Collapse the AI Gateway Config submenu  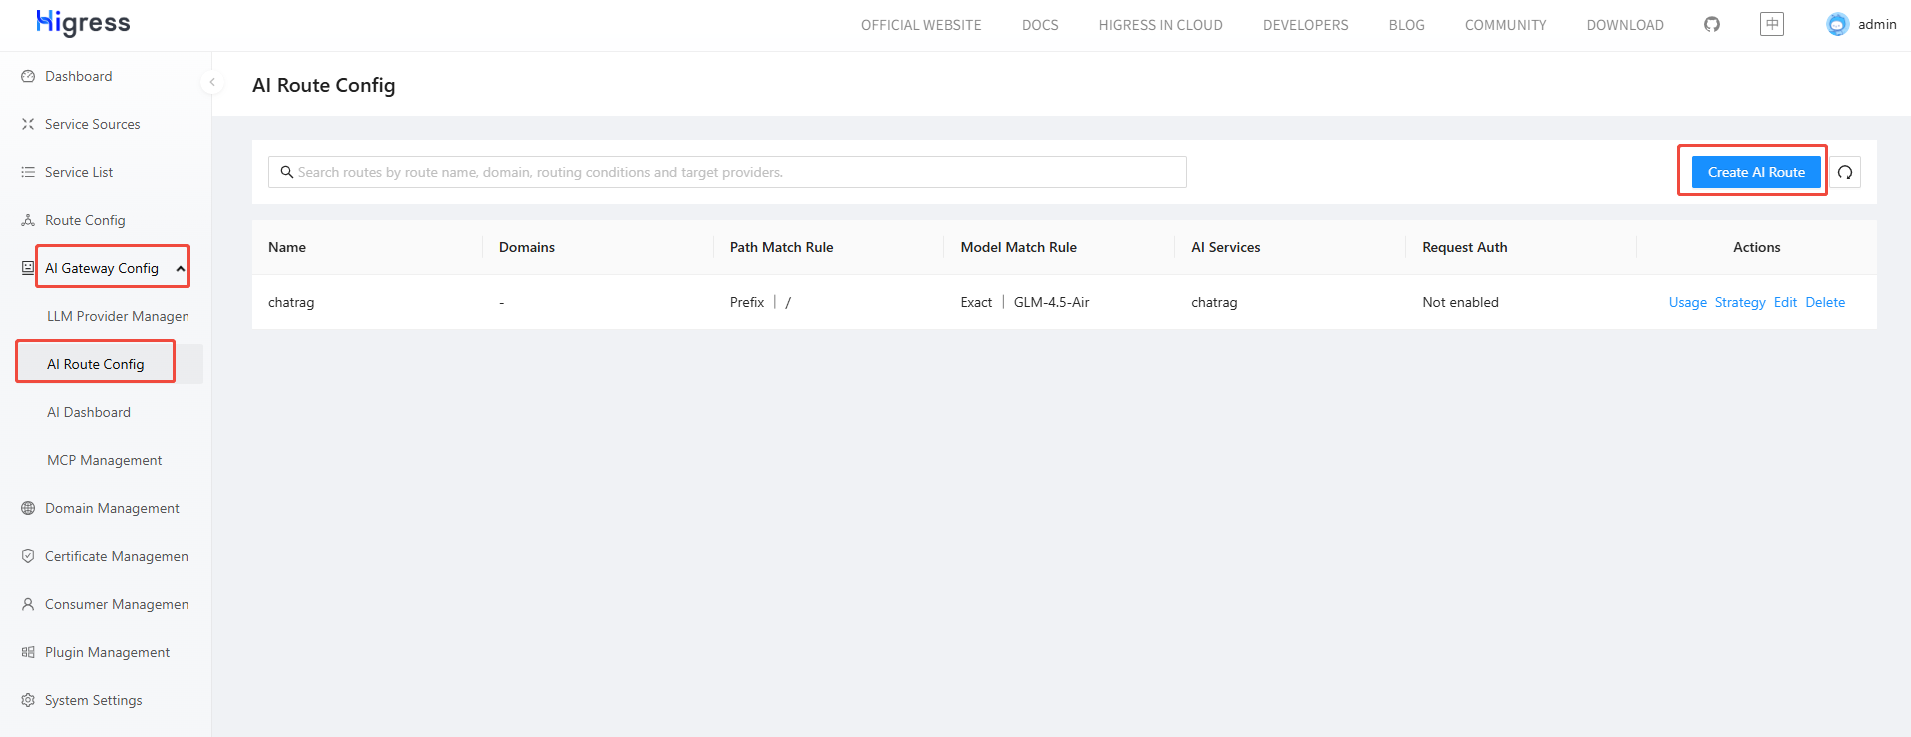pyautogui.click(x=180, y=268)
